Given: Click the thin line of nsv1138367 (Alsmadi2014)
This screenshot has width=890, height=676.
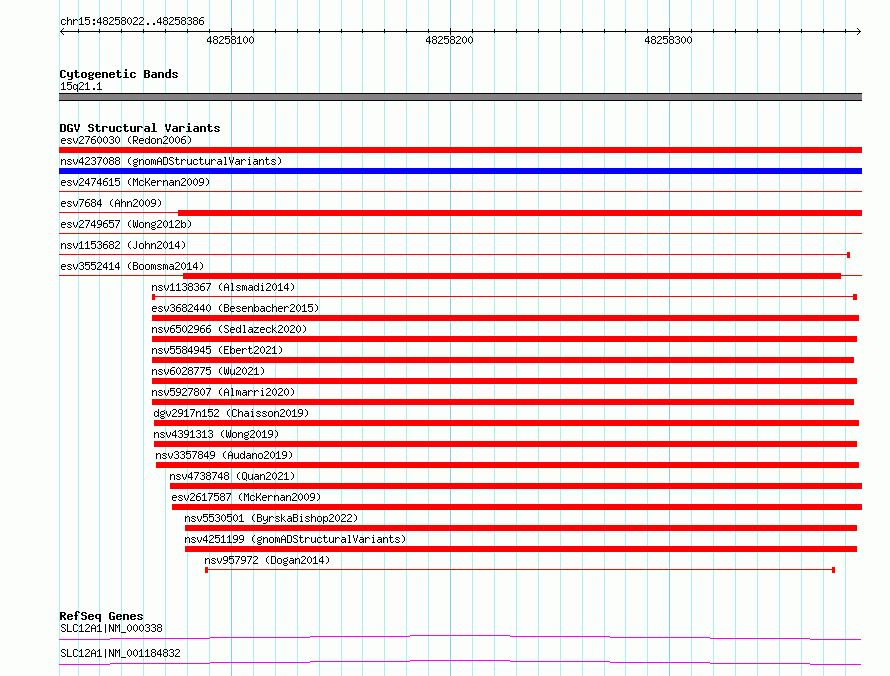Looking at the screenshot, I should [505, 297].
